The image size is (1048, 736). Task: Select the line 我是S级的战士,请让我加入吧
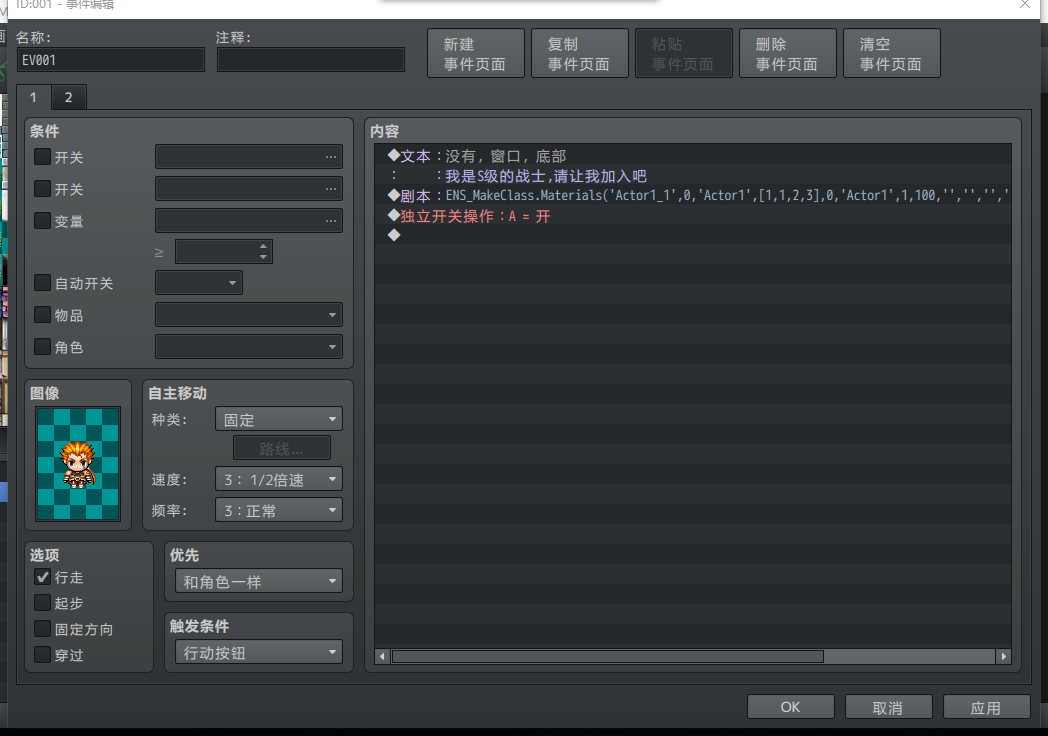point(693,176)
